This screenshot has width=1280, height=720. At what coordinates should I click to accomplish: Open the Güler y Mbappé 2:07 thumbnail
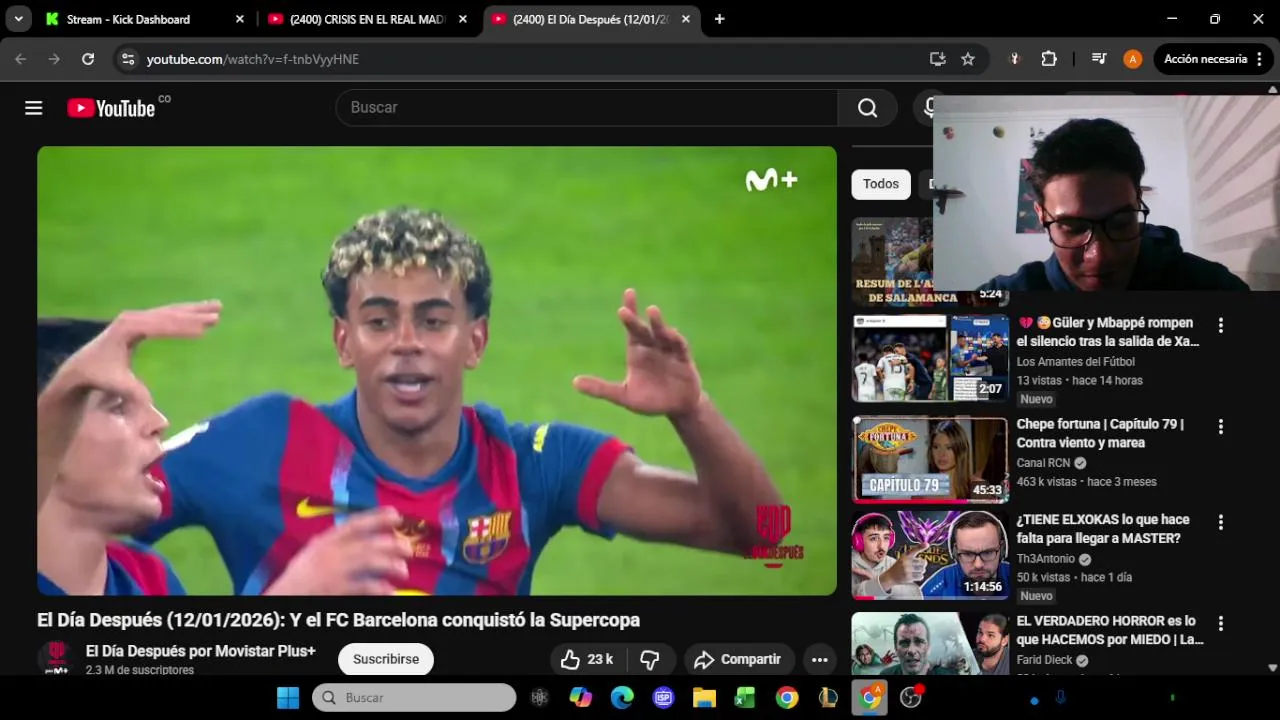click(x=930, y=358)
